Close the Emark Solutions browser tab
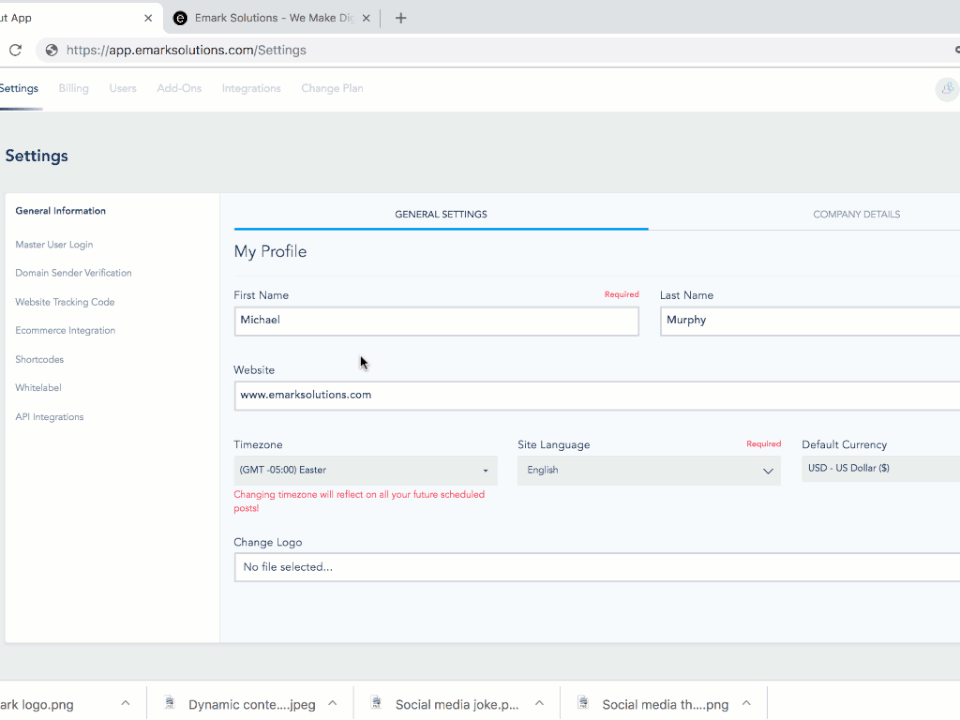The height and width of the screenshot is (720, 960). [367, 18]
